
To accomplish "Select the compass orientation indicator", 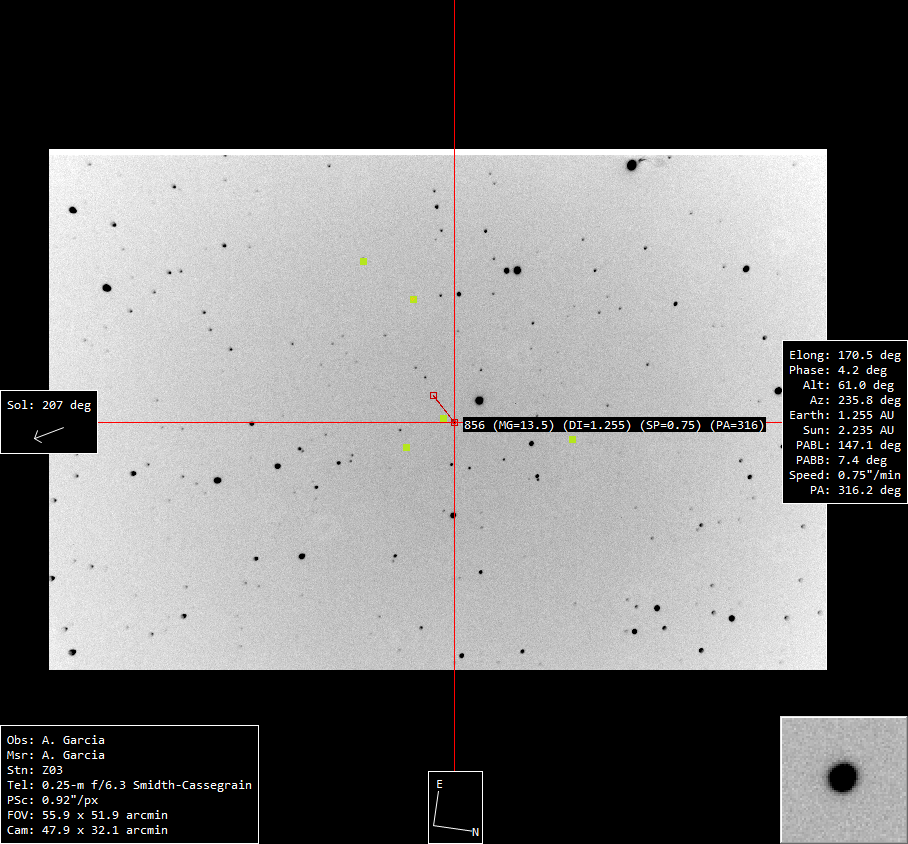I will point(455,806).
